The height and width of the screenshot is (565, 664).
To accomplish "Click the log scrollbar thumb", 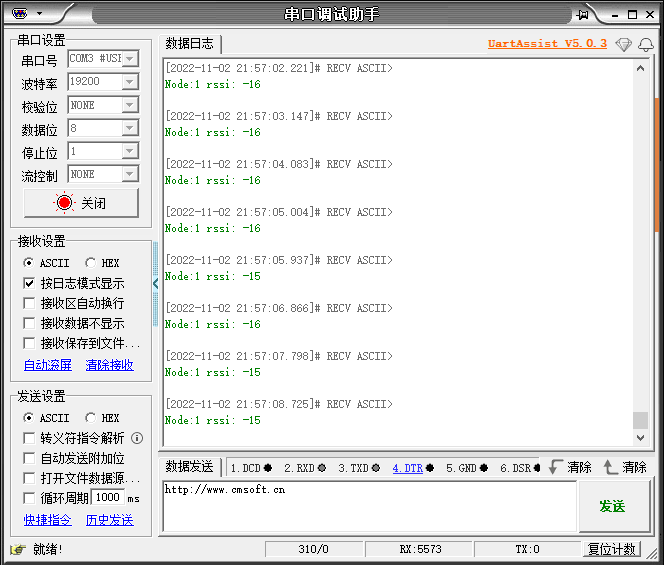I will click(x=640, y=421).
